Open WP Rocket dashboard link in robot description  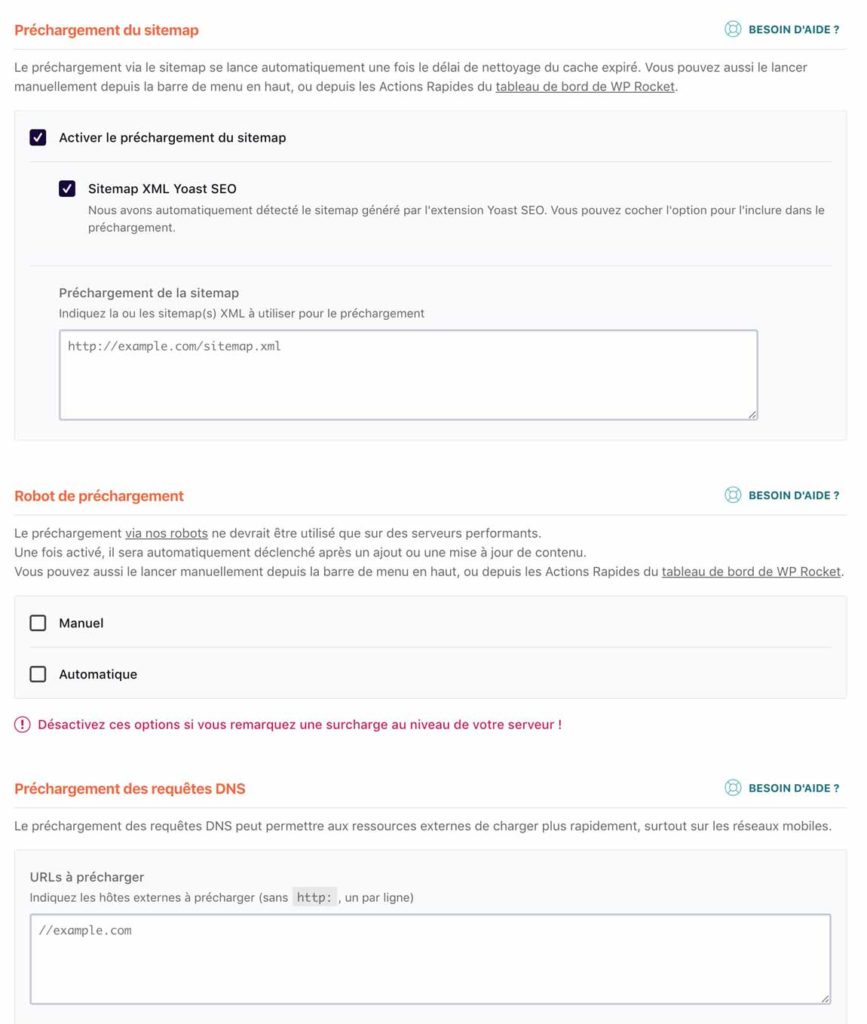751,572
